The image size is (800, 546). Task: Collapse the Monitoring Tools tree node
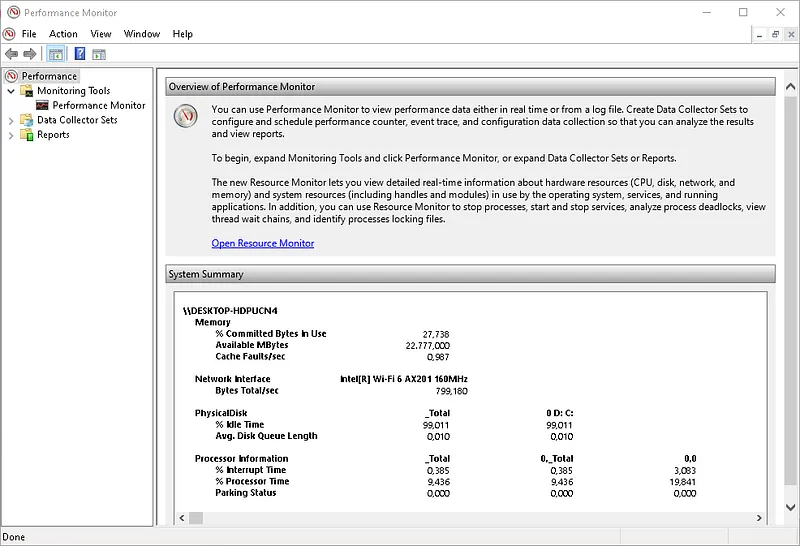[11, 91]
